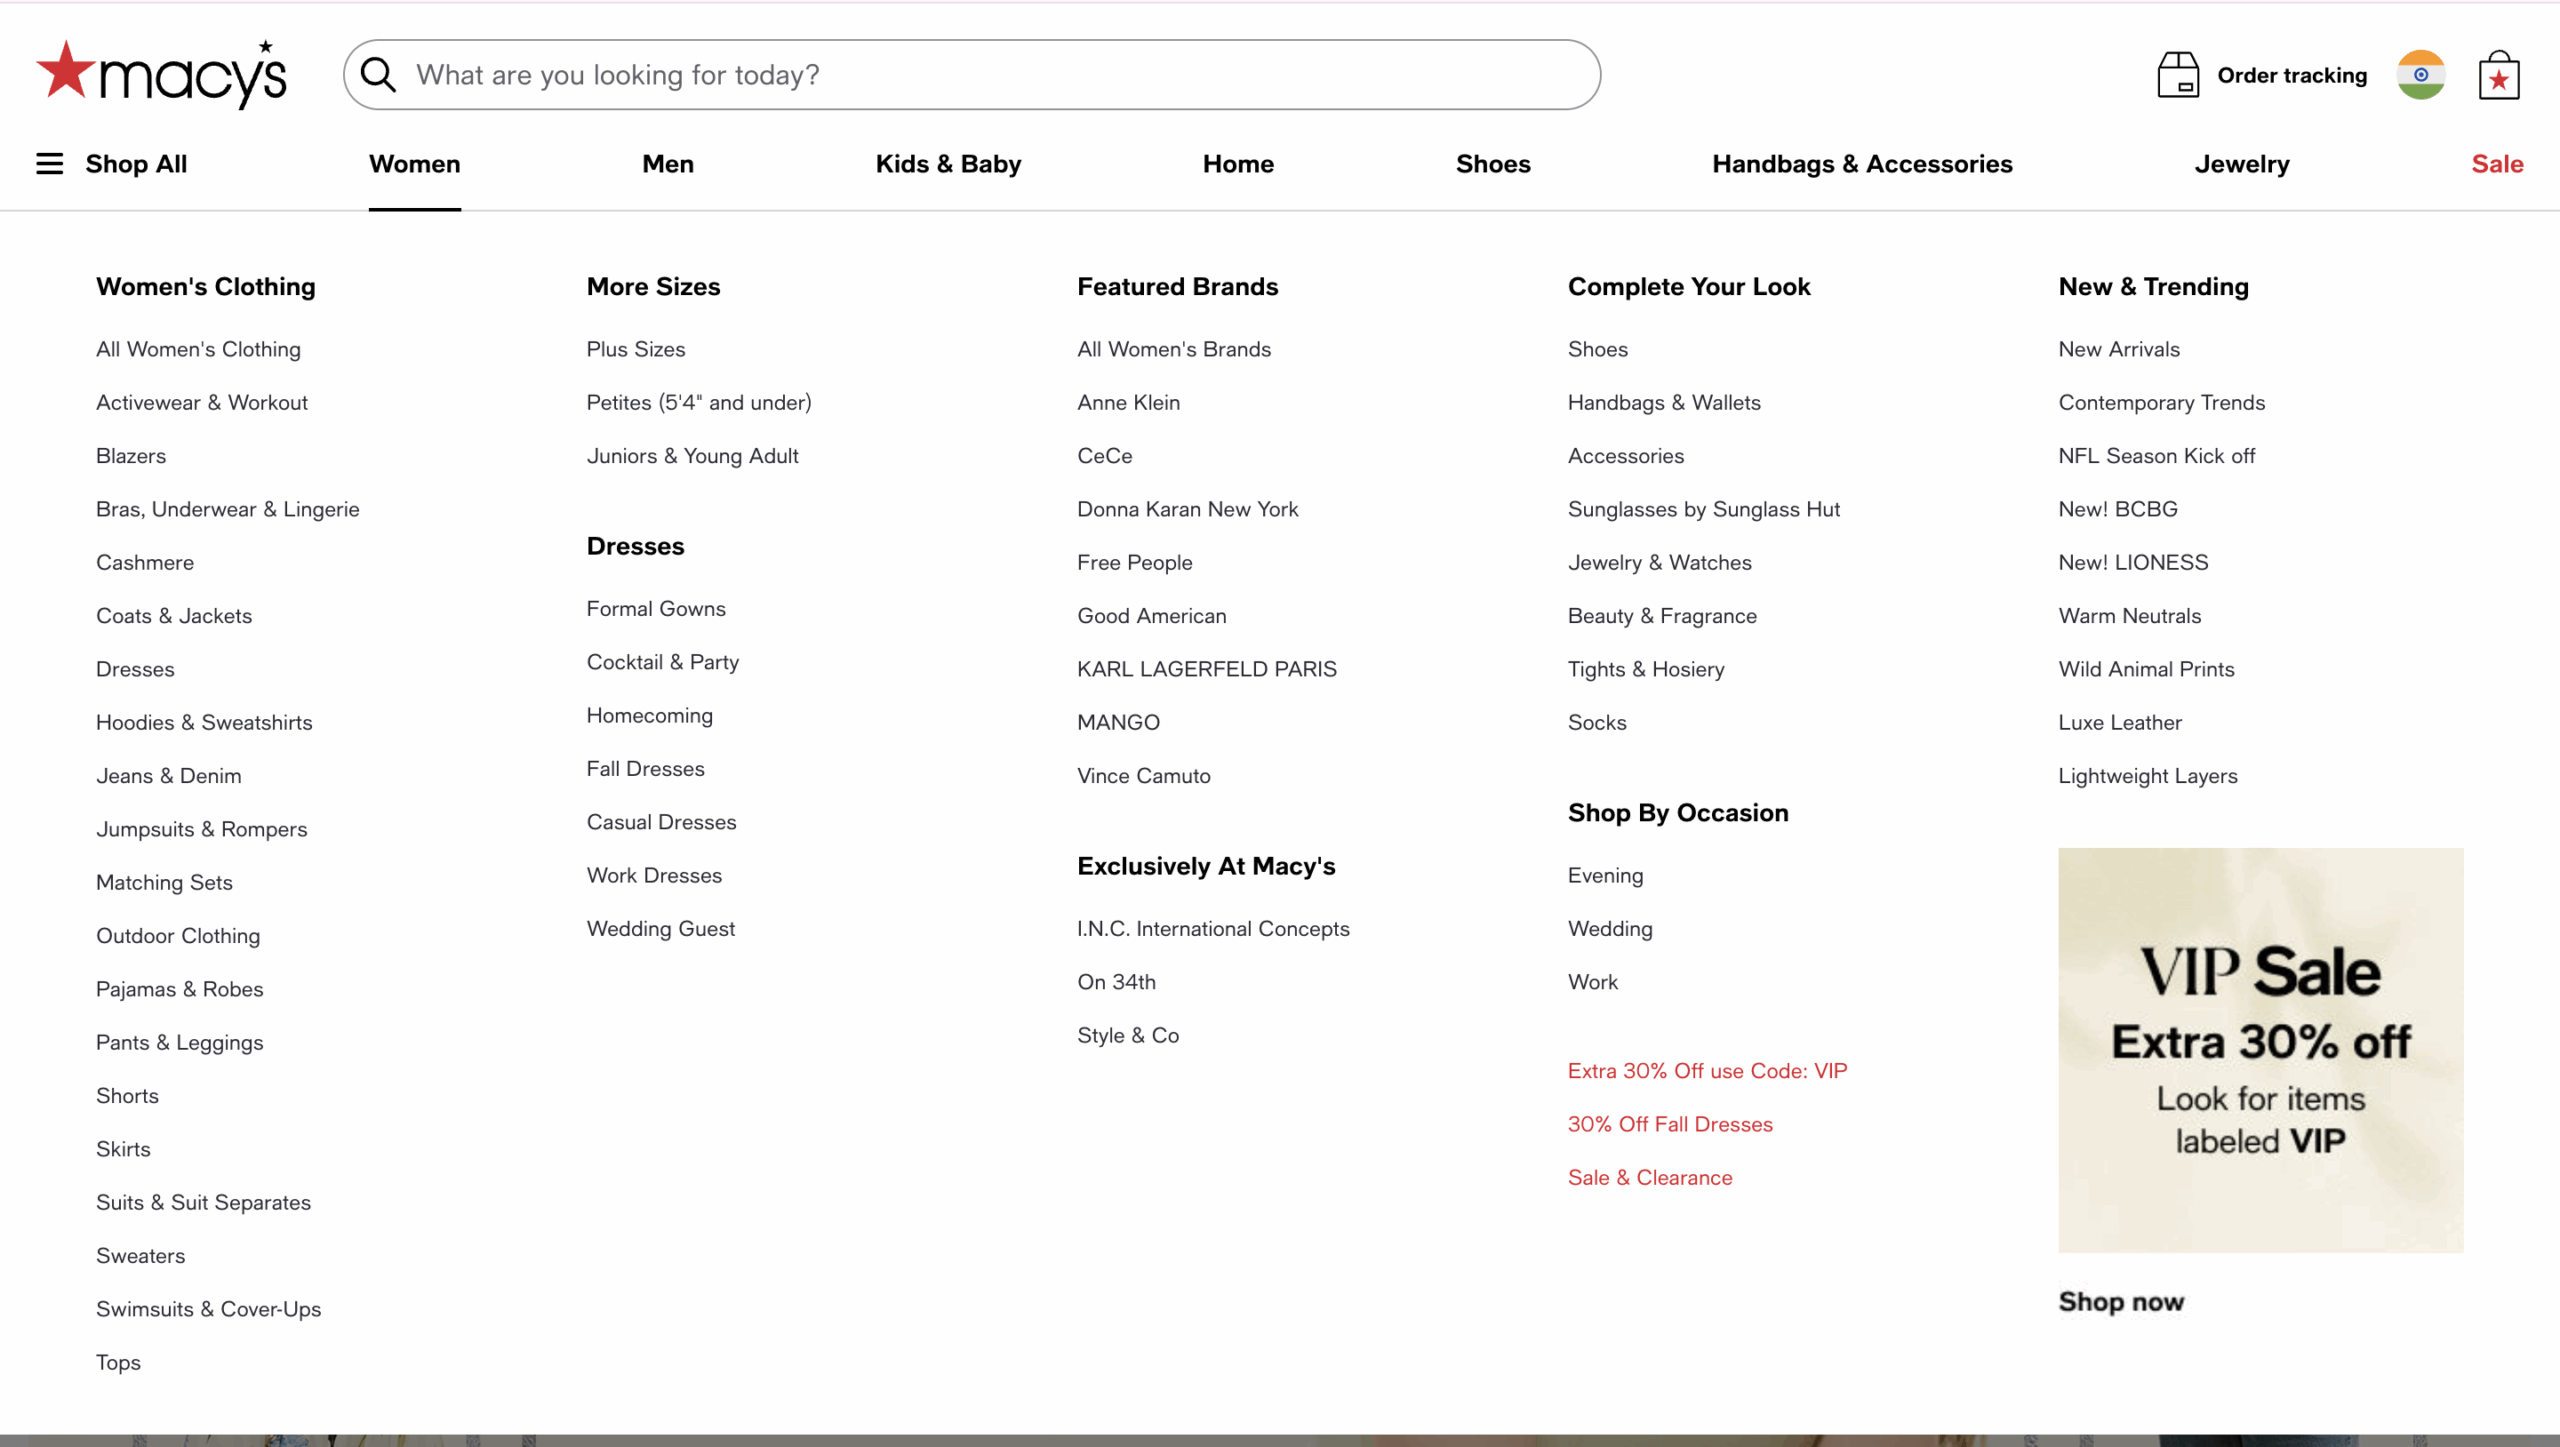Open Petites (5'4" and under)

(699, 402)
